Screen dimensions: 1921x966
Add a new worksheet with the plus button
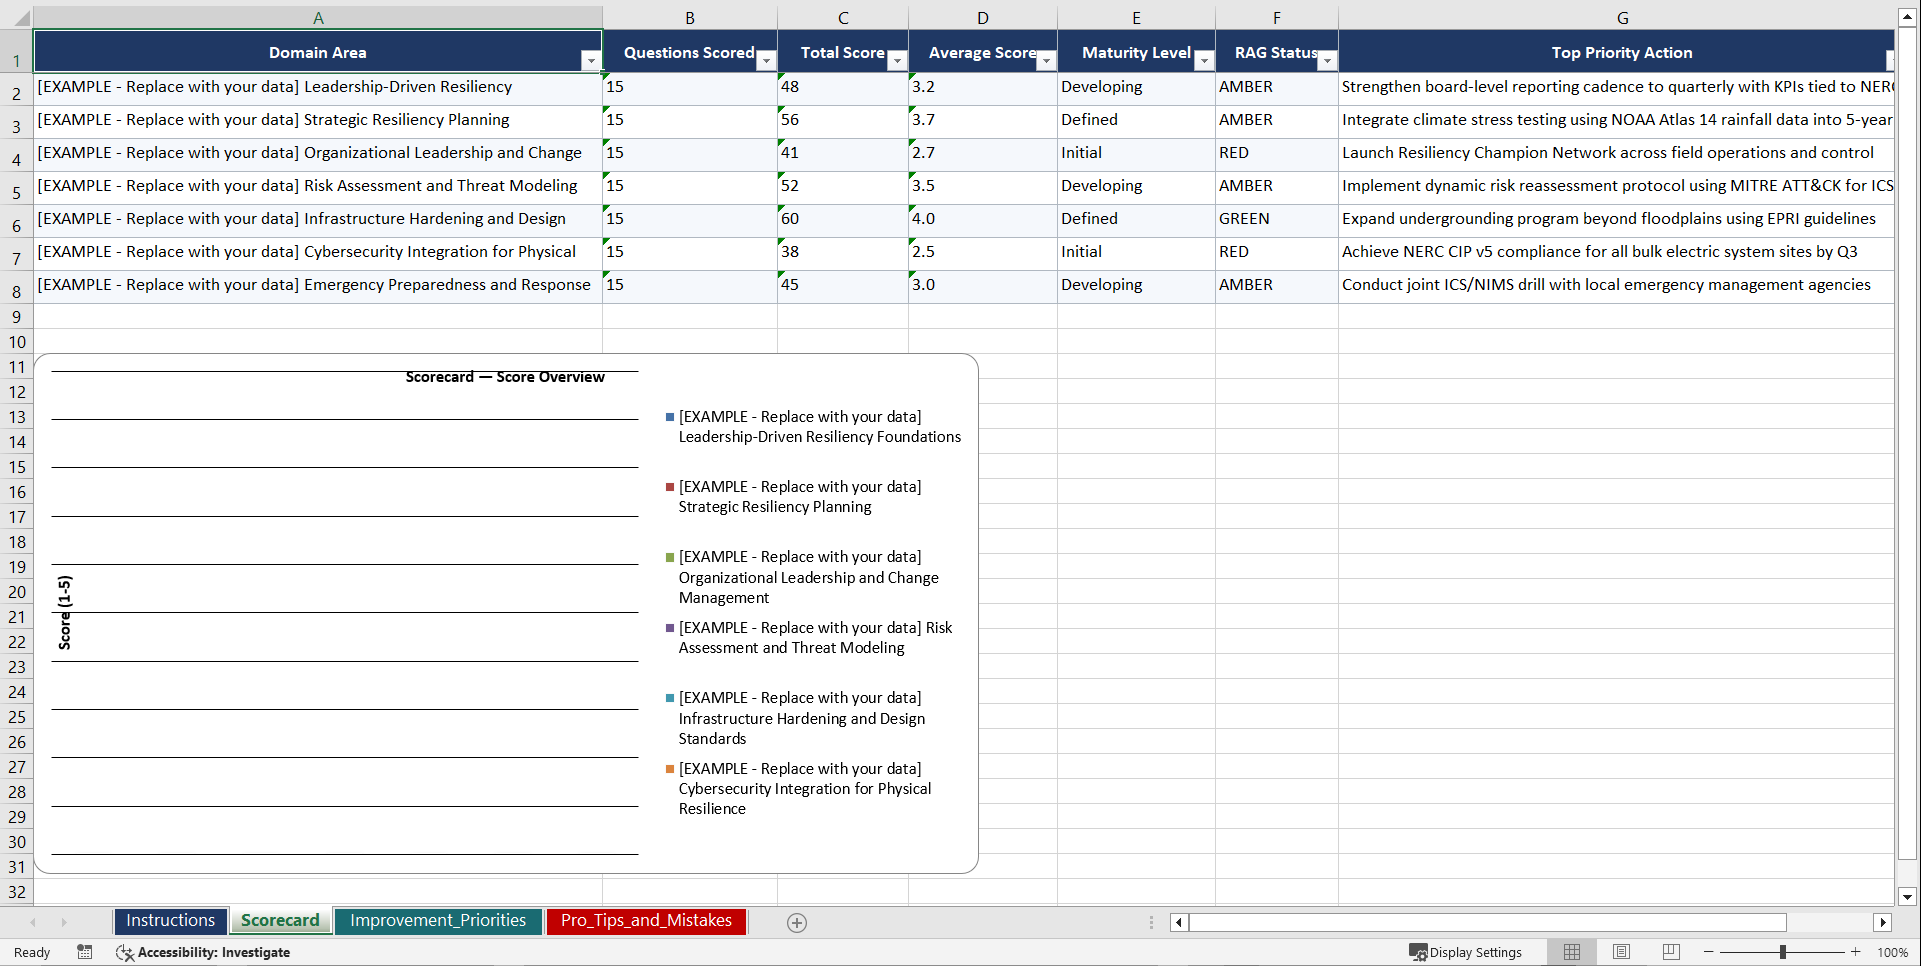coord(796,922)
